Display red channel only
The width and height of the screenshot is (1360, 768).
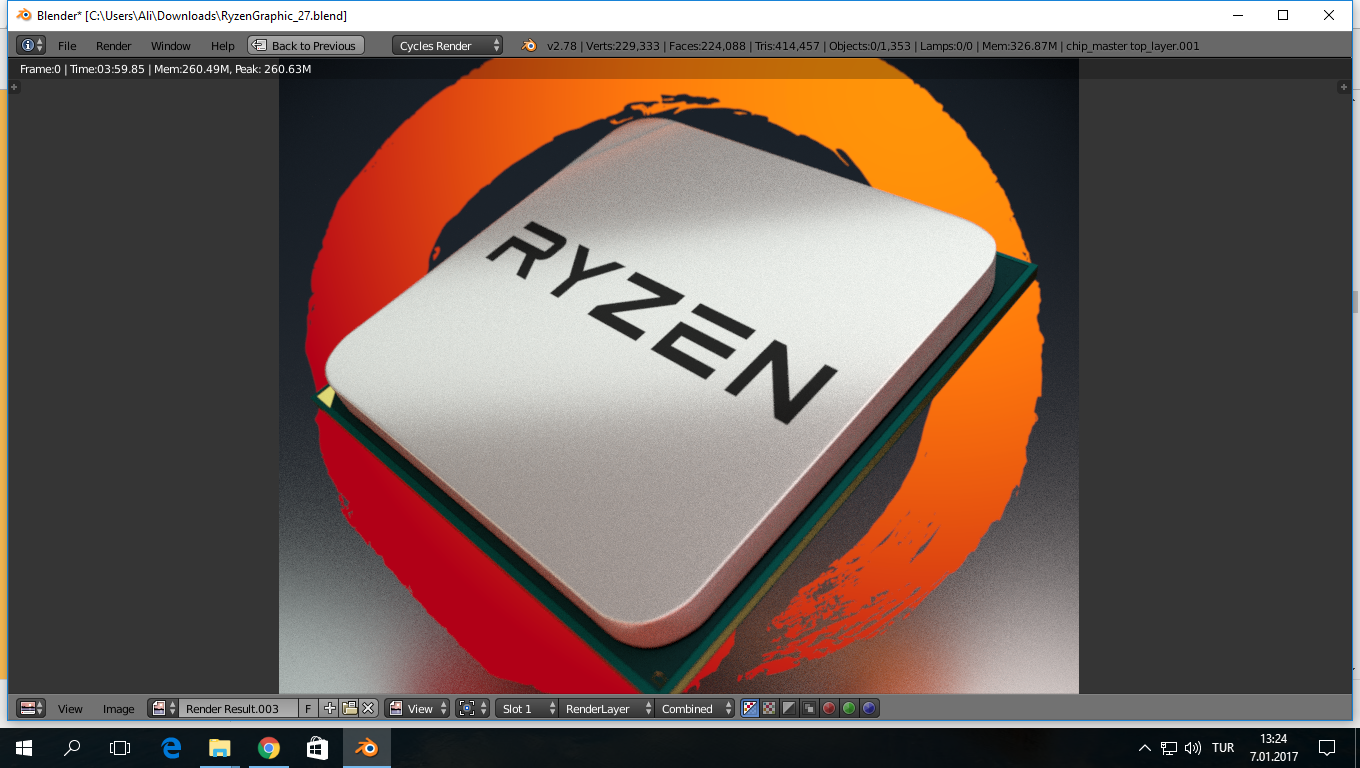pyautogui.click(x=829, y=708)
